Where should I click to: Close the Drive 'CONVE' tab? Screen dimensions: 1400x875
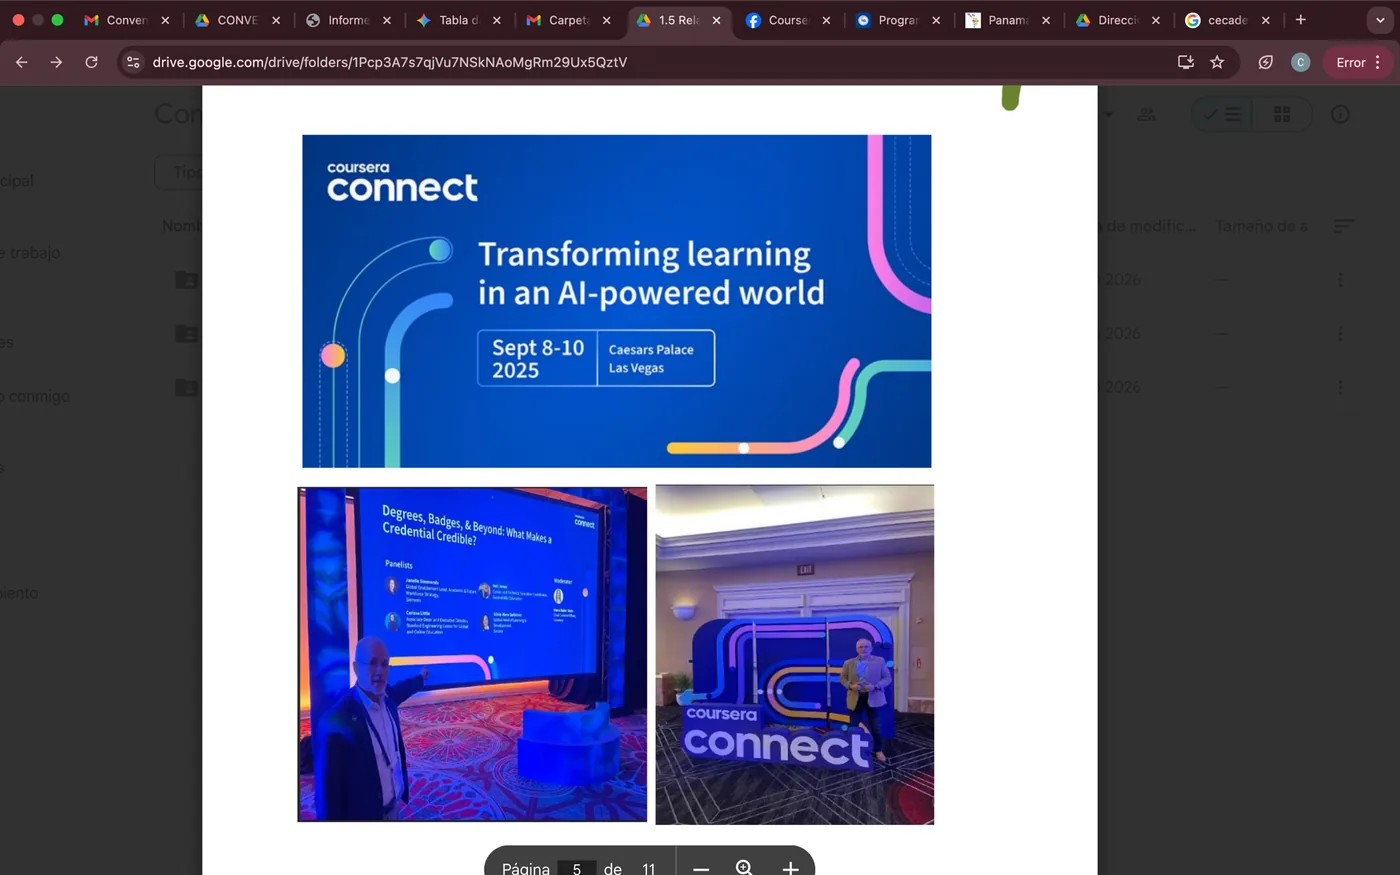[276, 20]
